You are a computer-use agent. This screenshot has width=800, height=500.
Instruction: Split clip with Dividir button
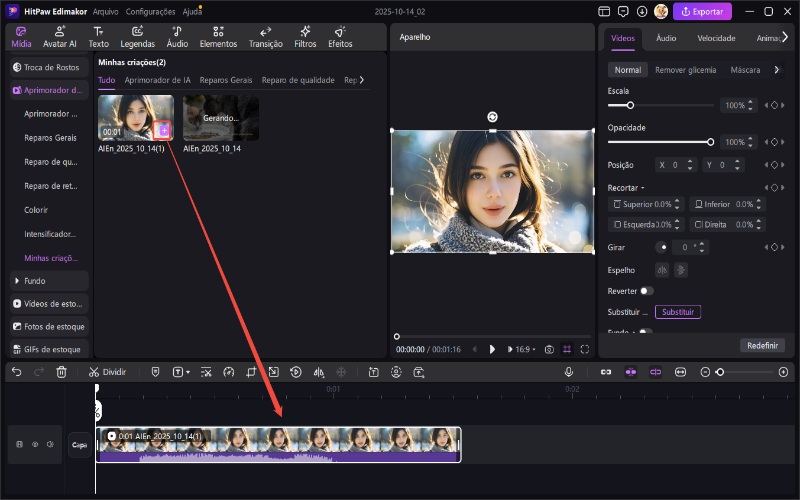(x=107, y=372)
